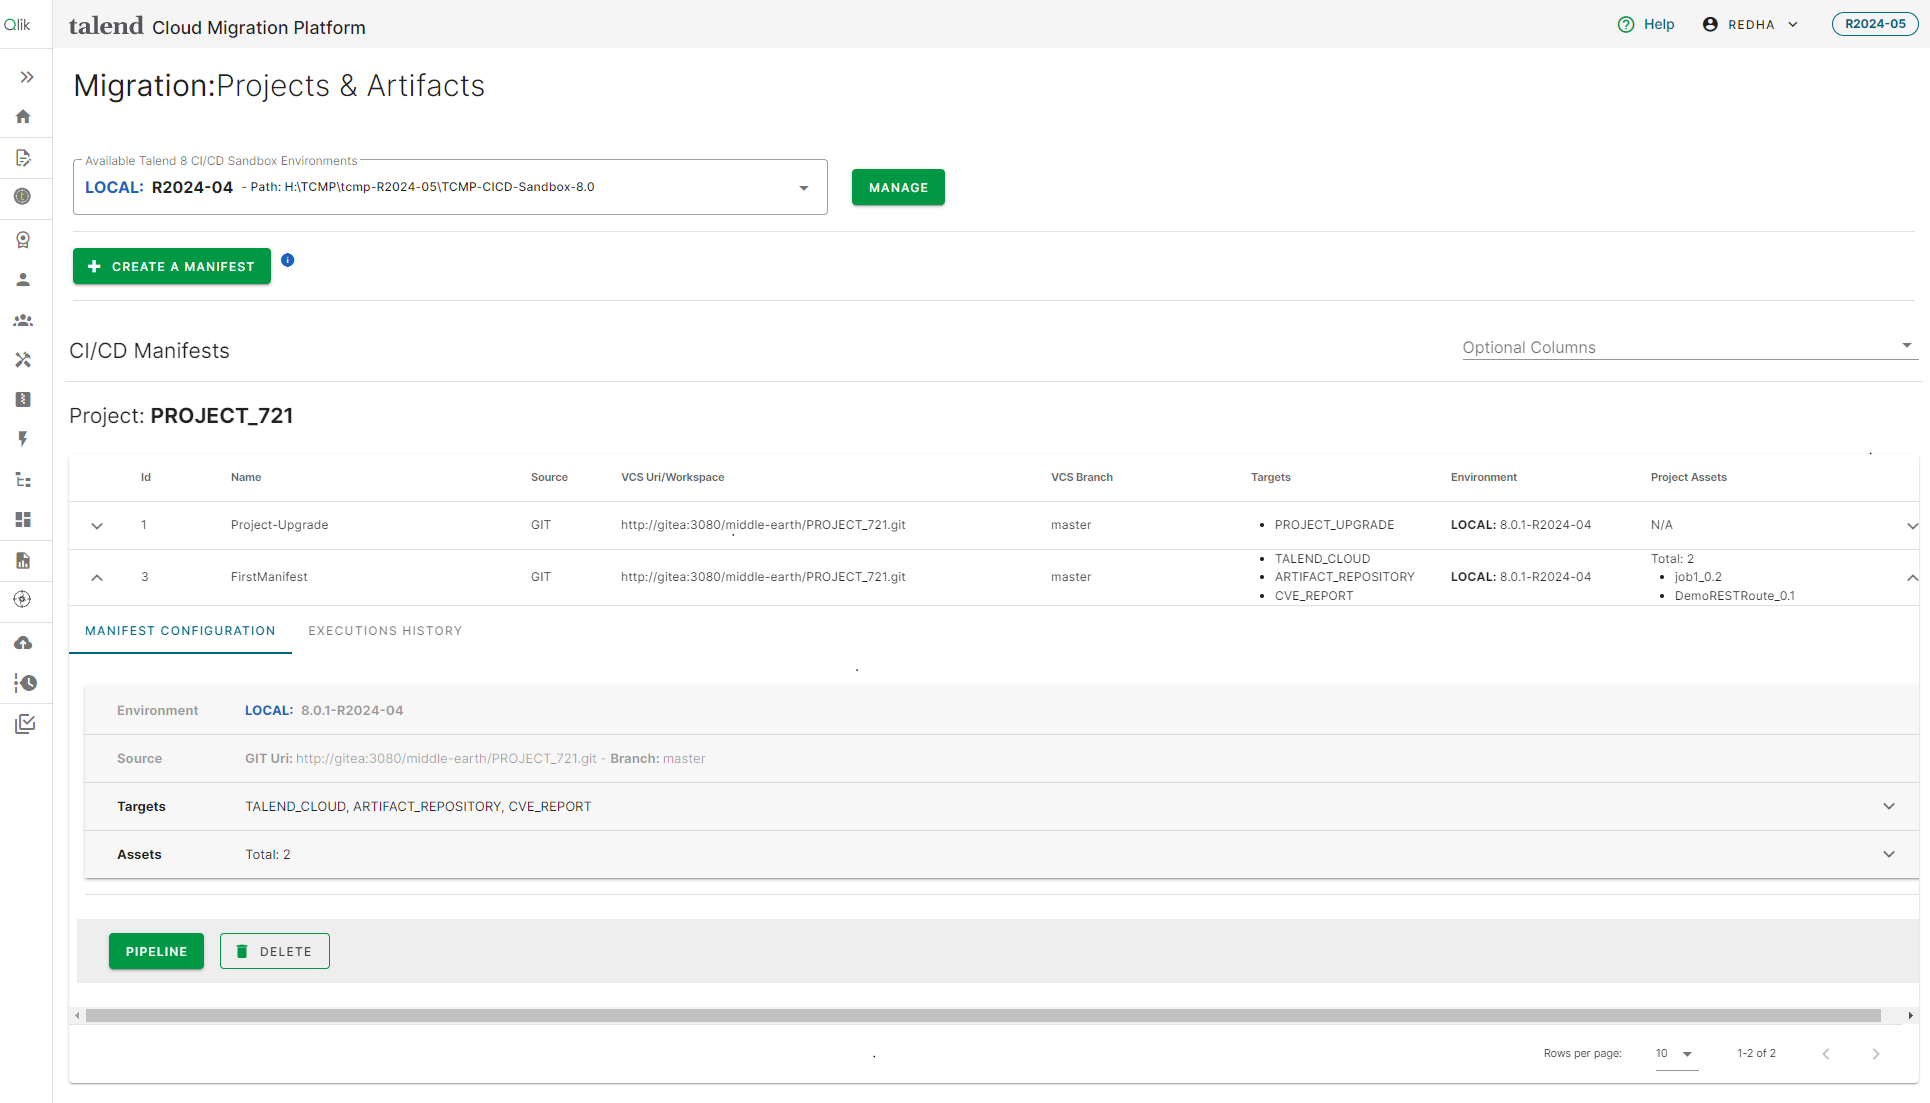Image resolution: width=1930 pixels, height=1103 pixels.
Task: Click the circular Talend badge sidebar icon
Action: tap(23, 196)
